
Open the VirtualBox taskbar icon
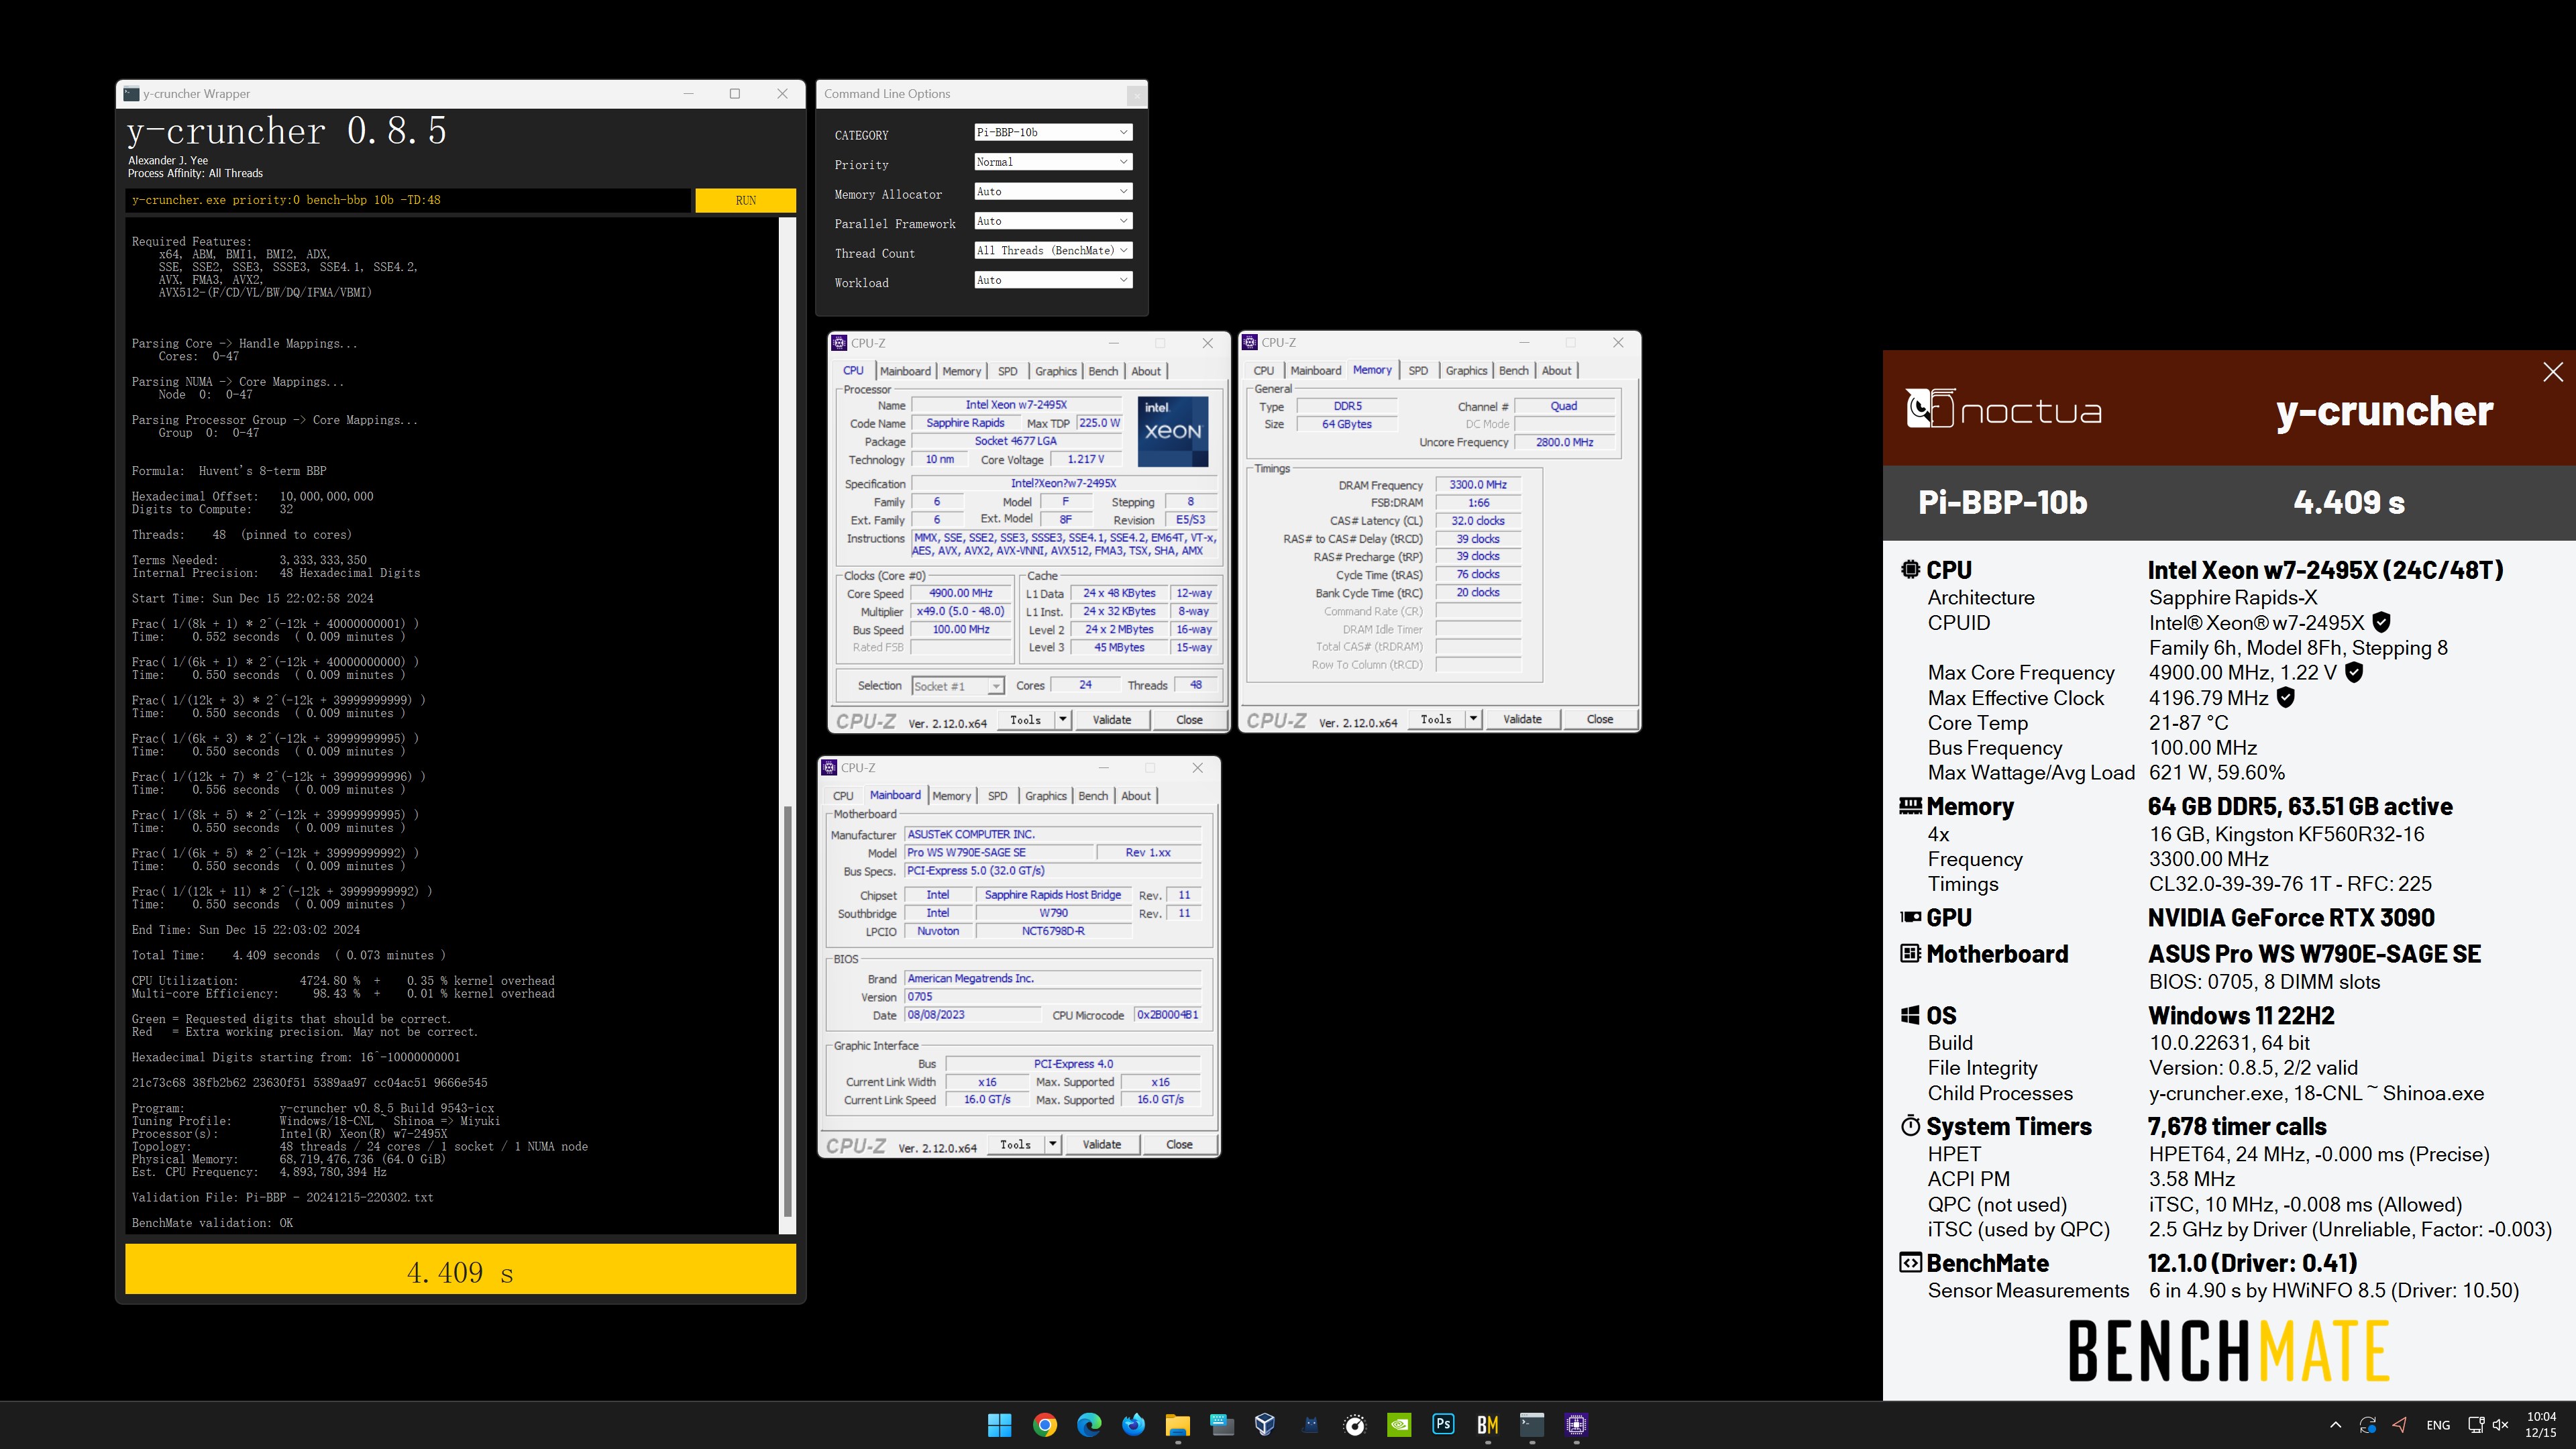tap(1265, 1425)
